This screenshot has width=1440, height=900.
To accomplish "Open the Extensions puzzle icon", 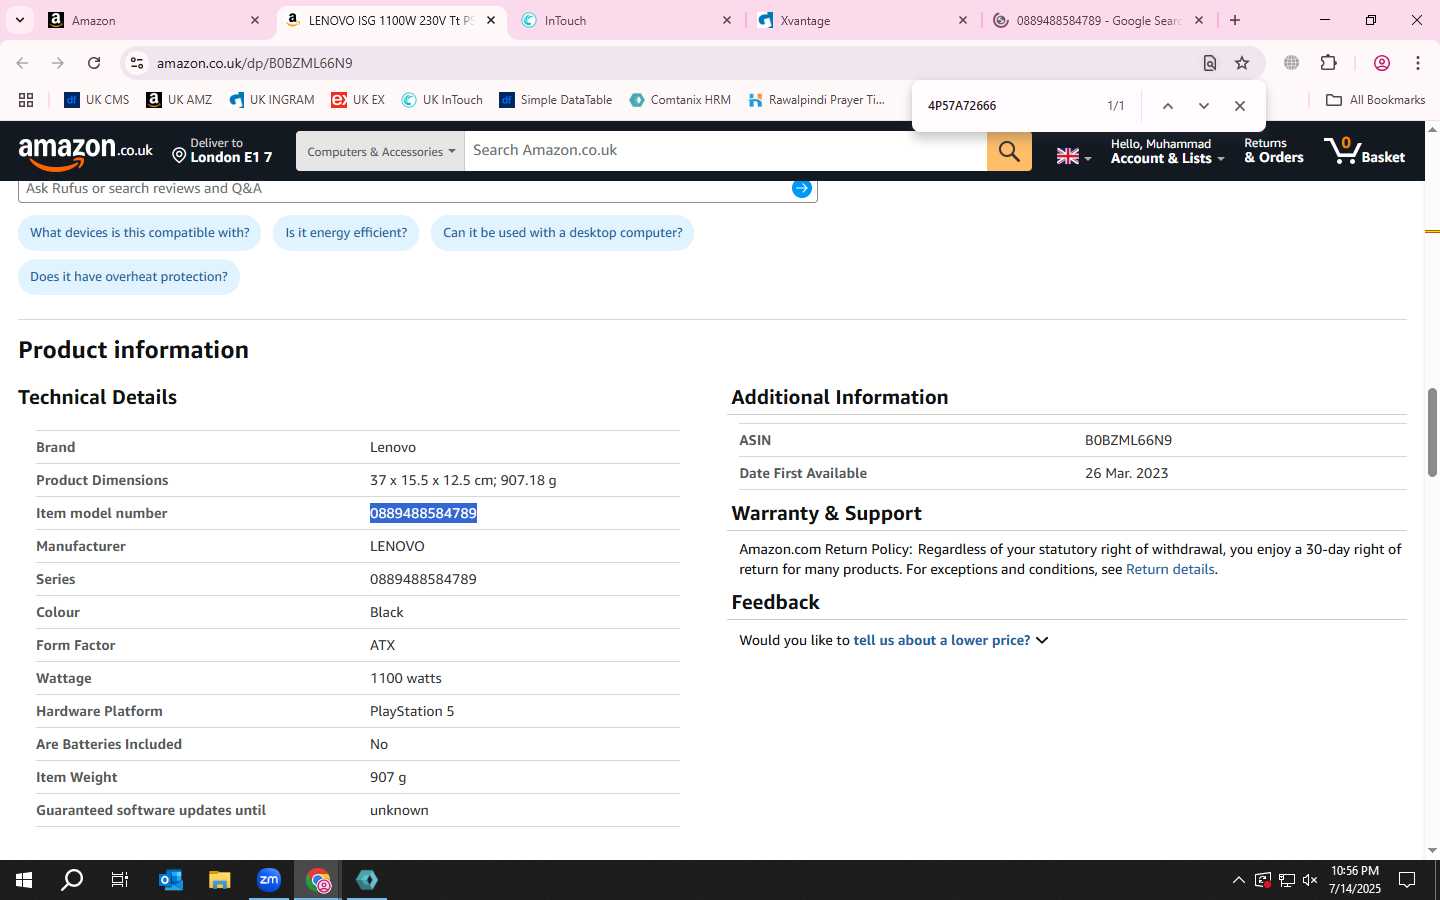I will (x=1328, y=63).
